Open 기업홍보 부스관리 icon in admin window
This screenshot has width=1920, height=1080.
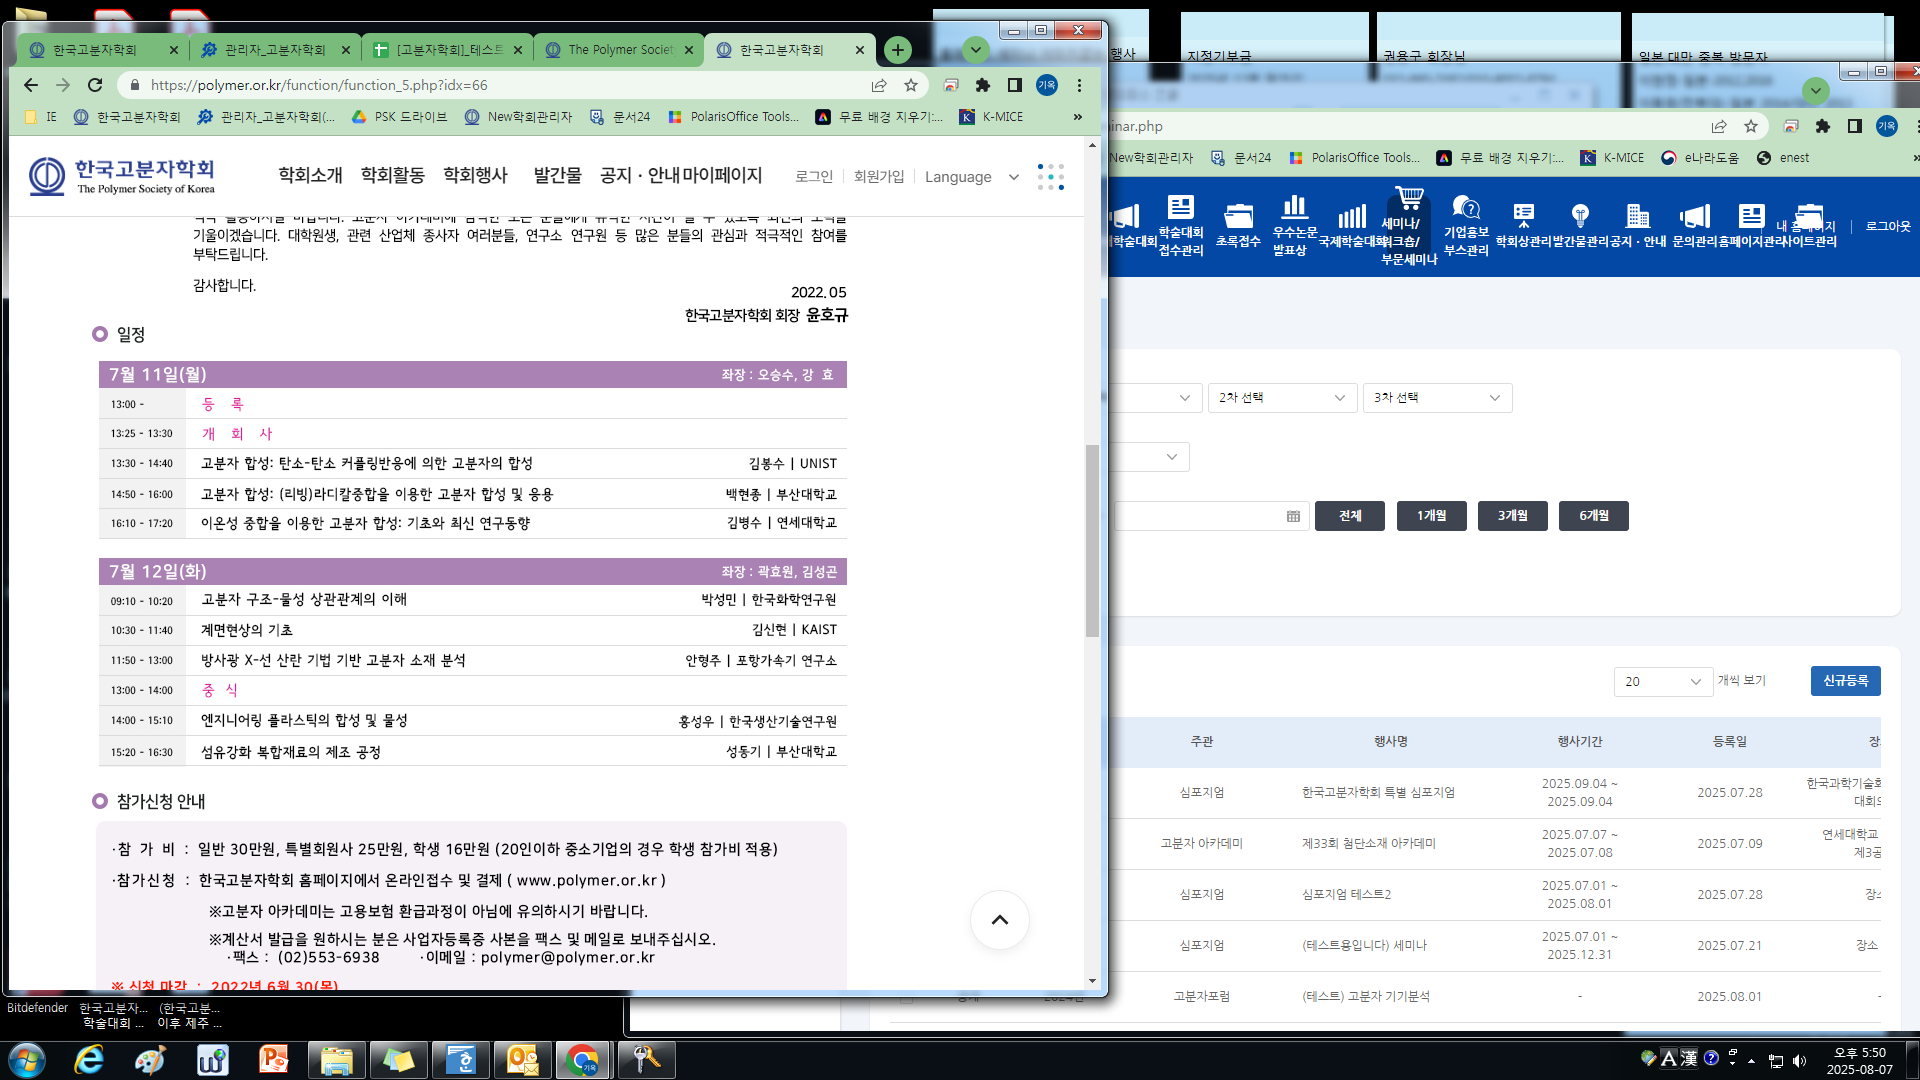[1466, 226]
